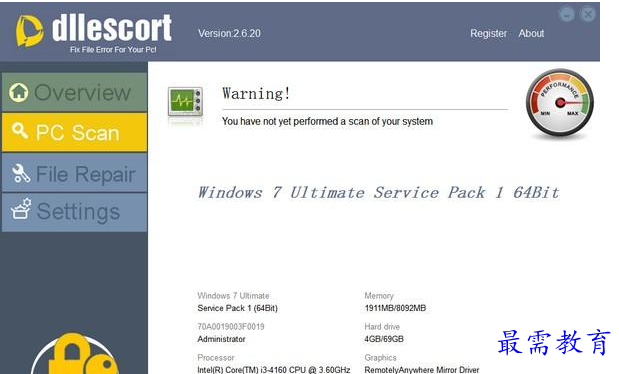Select the PC Scan tab
619x374 pixels.
[74, 132]
